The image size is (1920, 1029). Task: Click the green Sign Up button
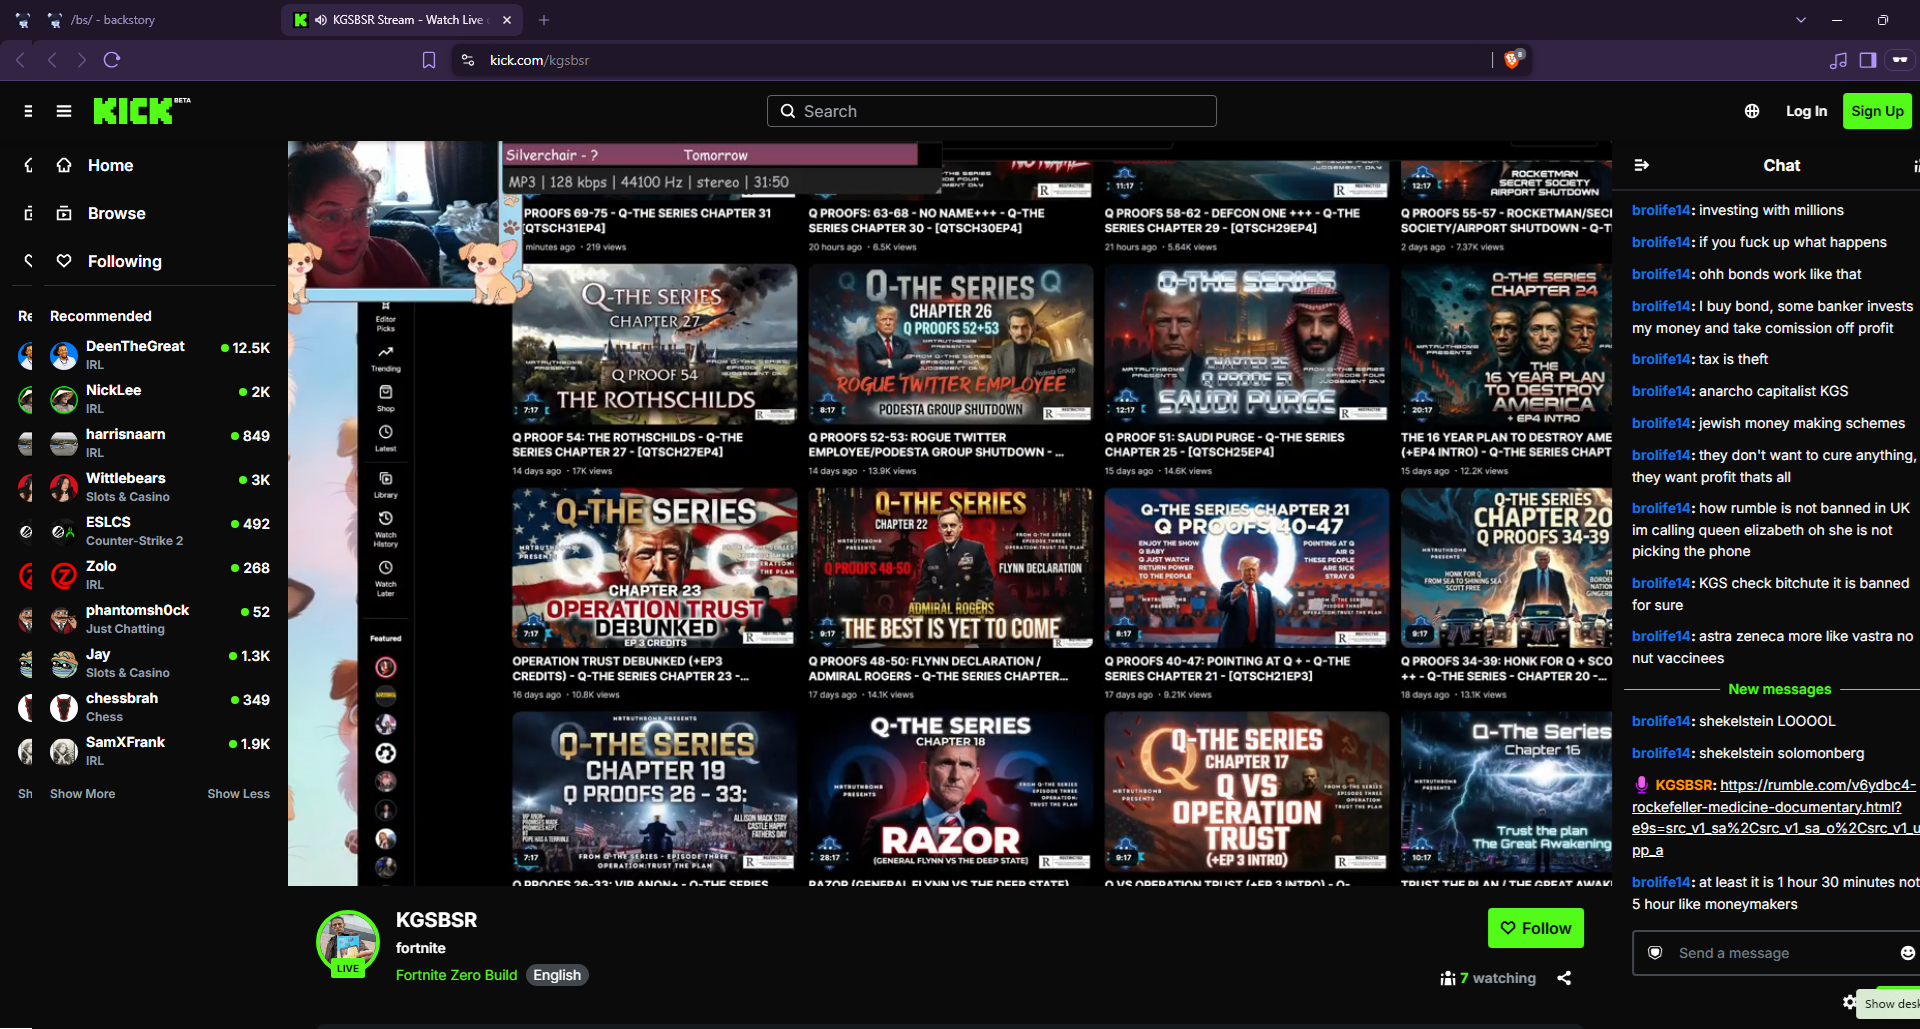click(x=1877, y=111)
